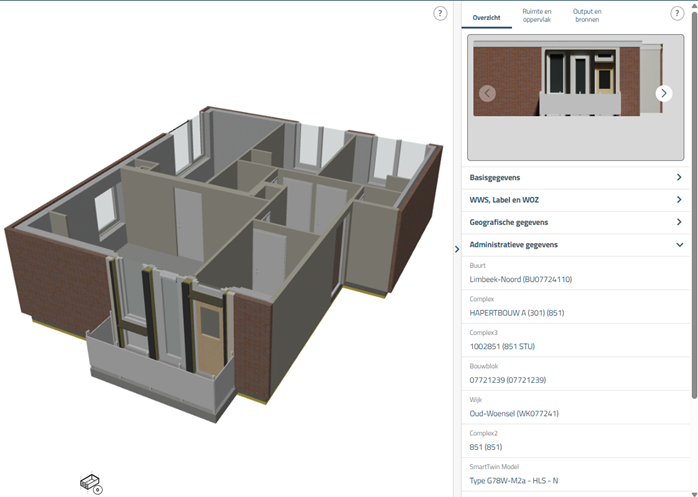Click the Oud-Woensel (WK077241) value
The height and width of the screenshot is (497, 698).
514,413
